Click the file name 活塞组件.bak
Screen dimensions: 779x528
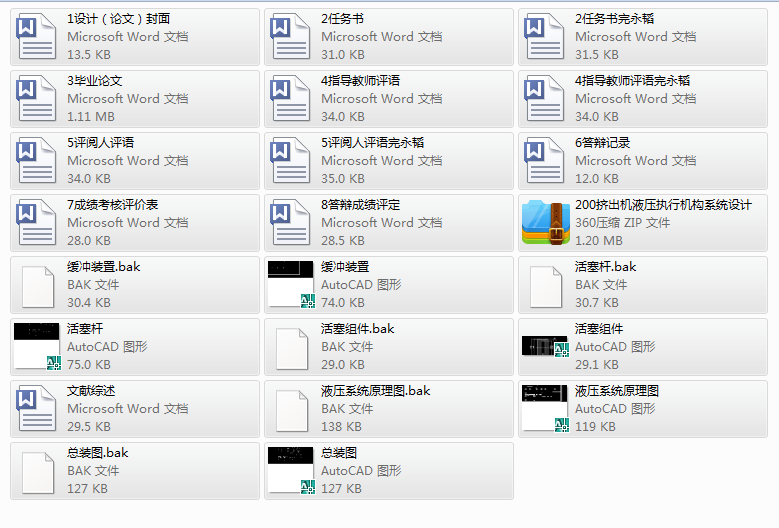coord(358,329)
